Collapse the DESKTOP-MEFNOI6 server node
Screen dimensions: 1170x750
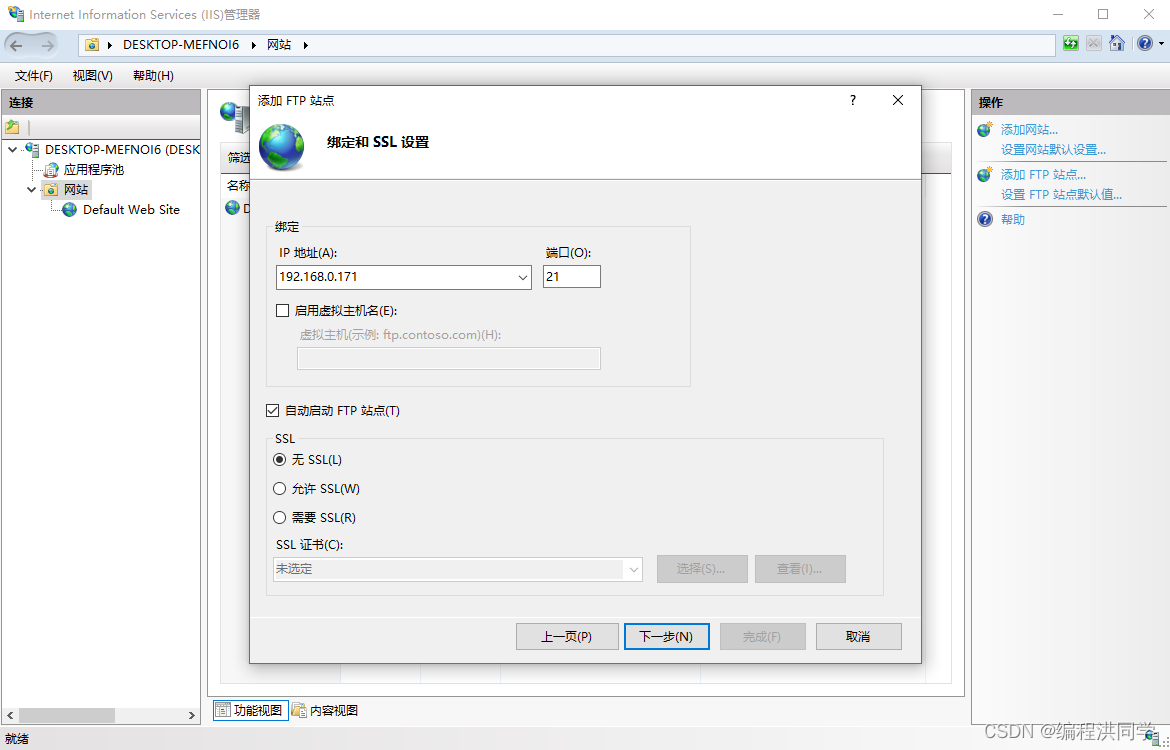tap(12, 150)
